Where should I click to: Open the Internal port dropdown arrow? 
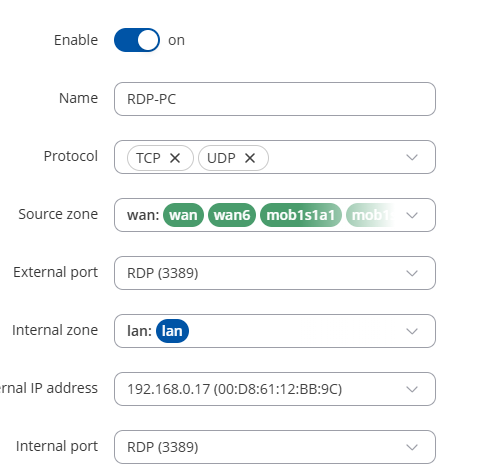tap(412, 447)
